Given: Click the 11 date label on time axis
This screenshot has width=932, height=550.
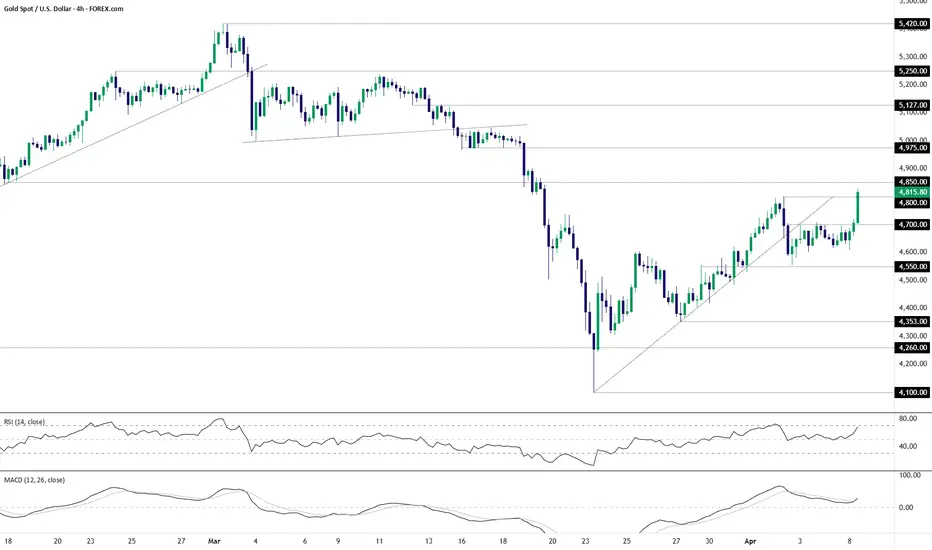Looking at the screenshot, I should (379, 541).
